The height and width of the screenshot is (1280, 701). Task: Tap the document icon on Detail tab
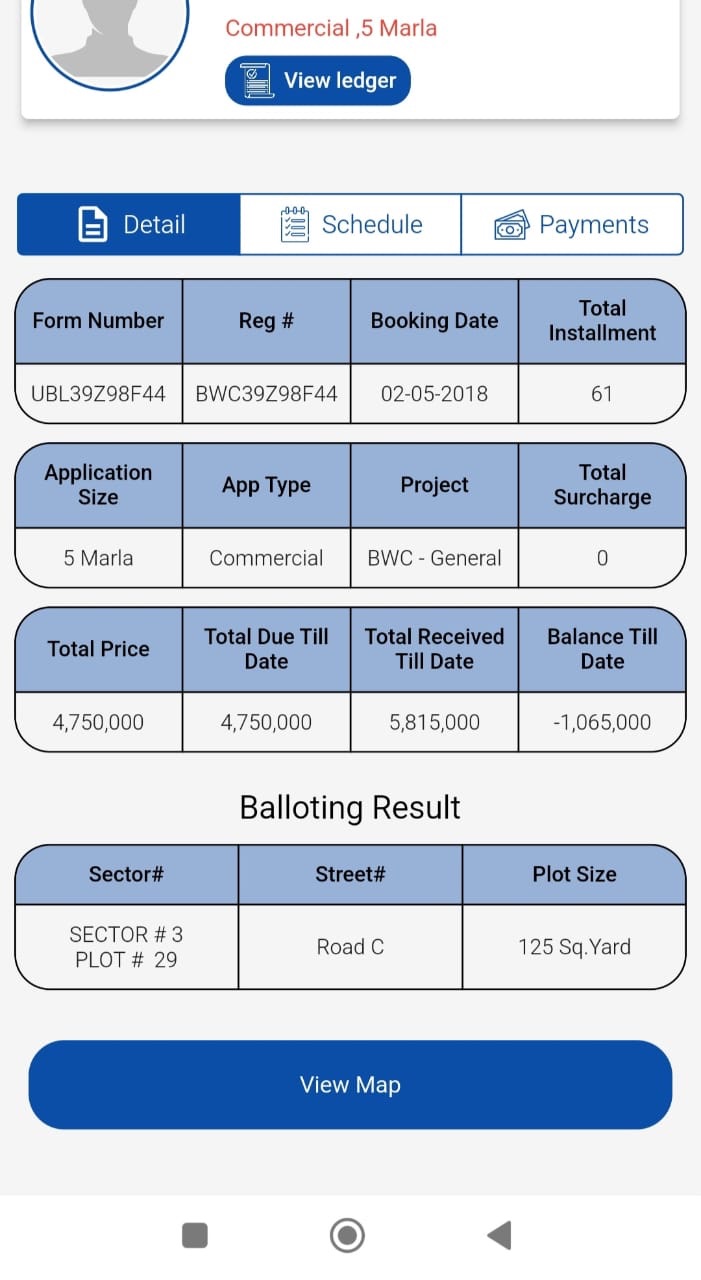click(x=93, y=224)
